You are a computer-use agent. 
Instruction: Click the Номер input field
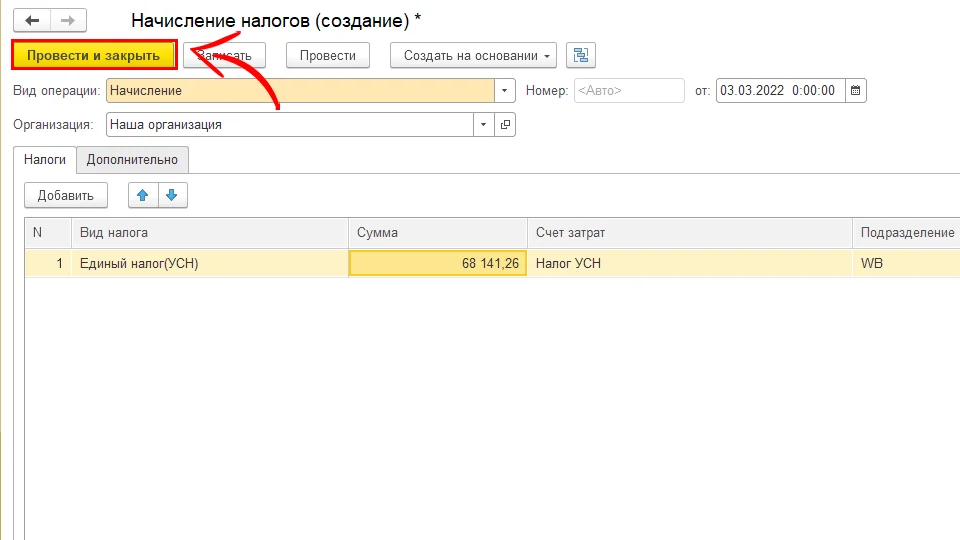click(x=628, y=91)
